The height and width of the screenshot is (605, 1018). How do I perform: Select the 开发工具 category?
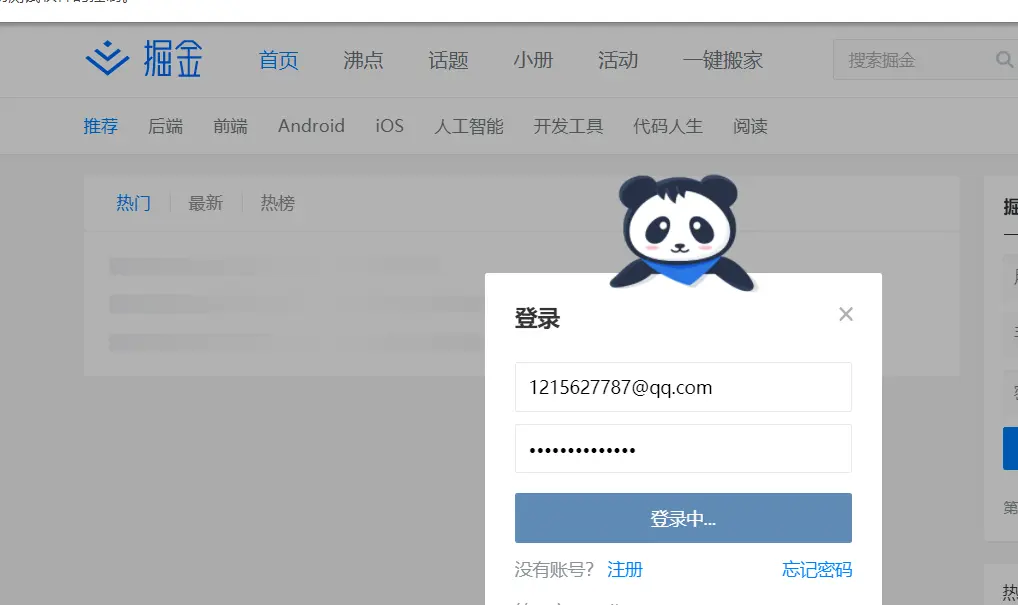pos(568,126)
